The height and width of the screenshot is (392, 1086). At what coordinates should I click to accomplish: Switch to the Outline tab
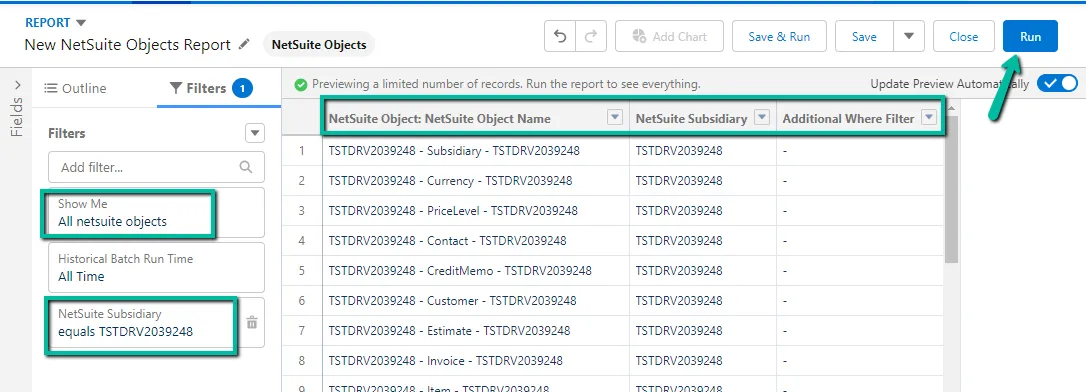pyautogui.click(x=75, y=88)
